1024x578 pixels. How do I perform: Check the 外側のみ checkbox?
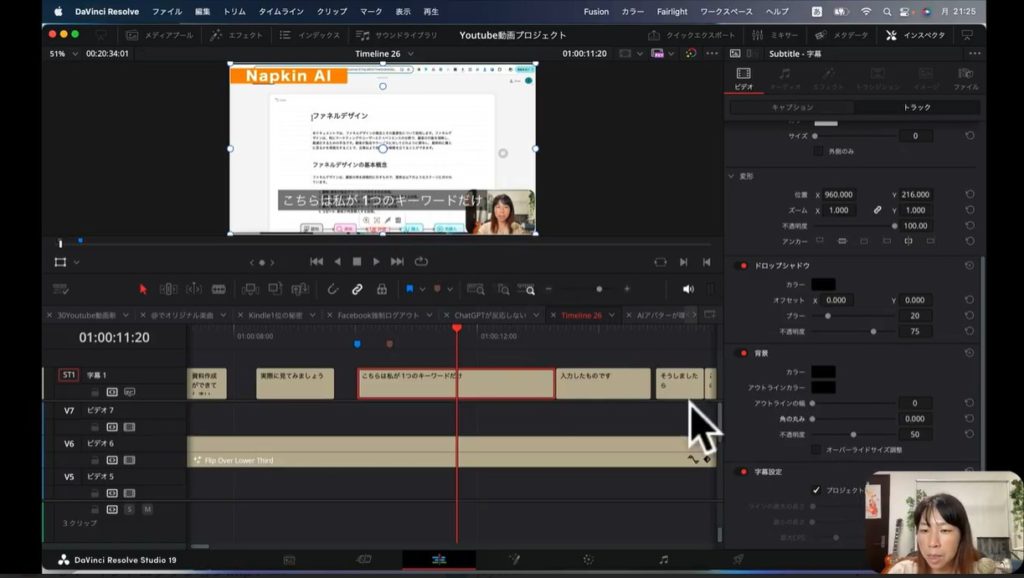(816, 151)
